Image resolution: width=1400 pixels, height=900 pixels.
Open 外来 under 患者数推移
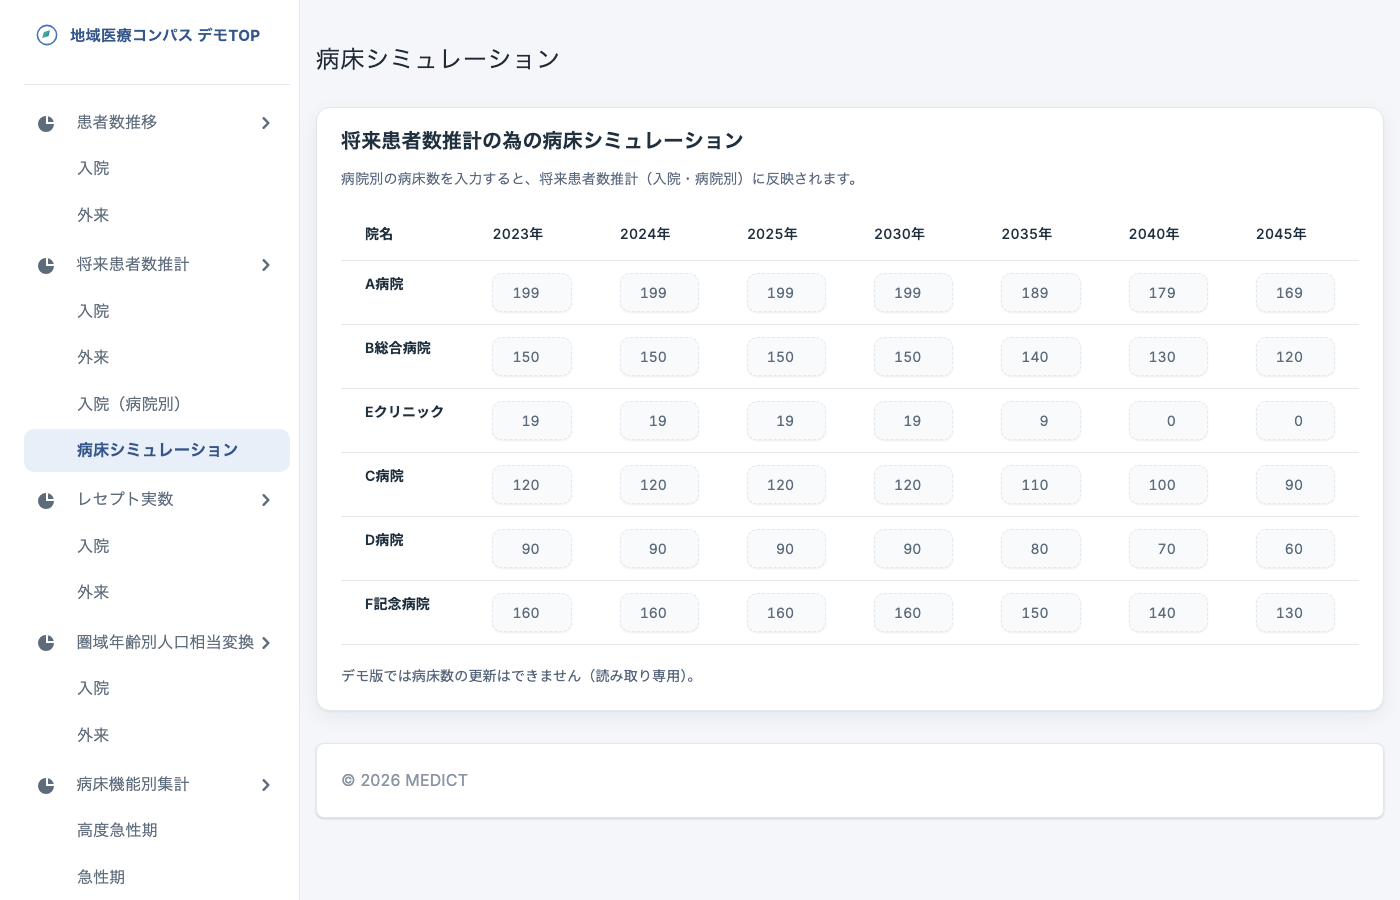(x=157, y=215)
